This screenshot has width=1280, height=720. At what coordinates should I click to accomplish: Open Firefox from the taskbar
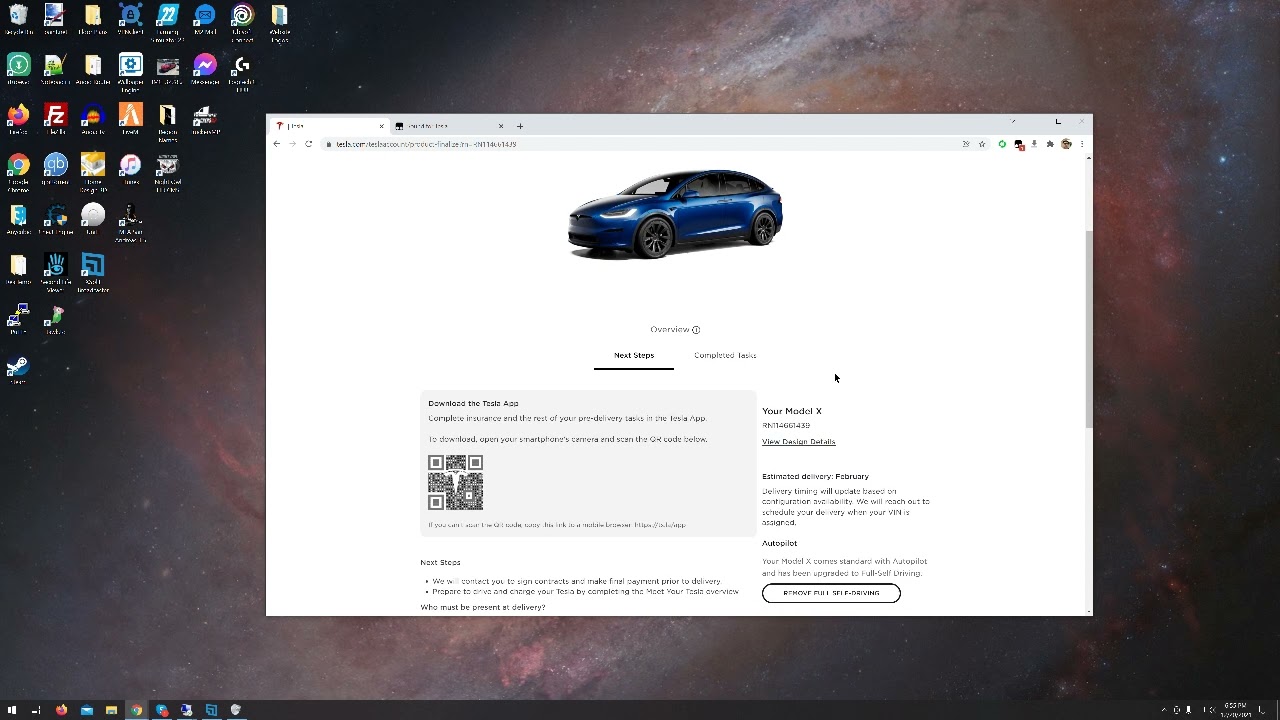[62, 710]
